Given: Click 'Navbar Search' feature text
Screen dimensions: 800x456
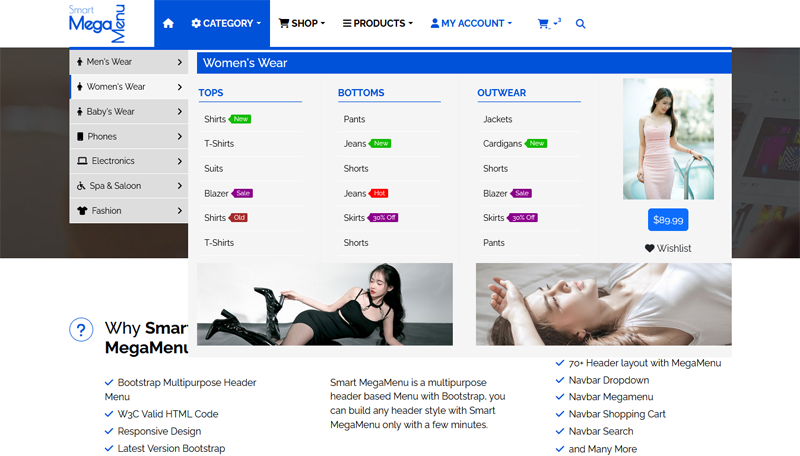Looking at the screenshot, I should click(601, 432).
